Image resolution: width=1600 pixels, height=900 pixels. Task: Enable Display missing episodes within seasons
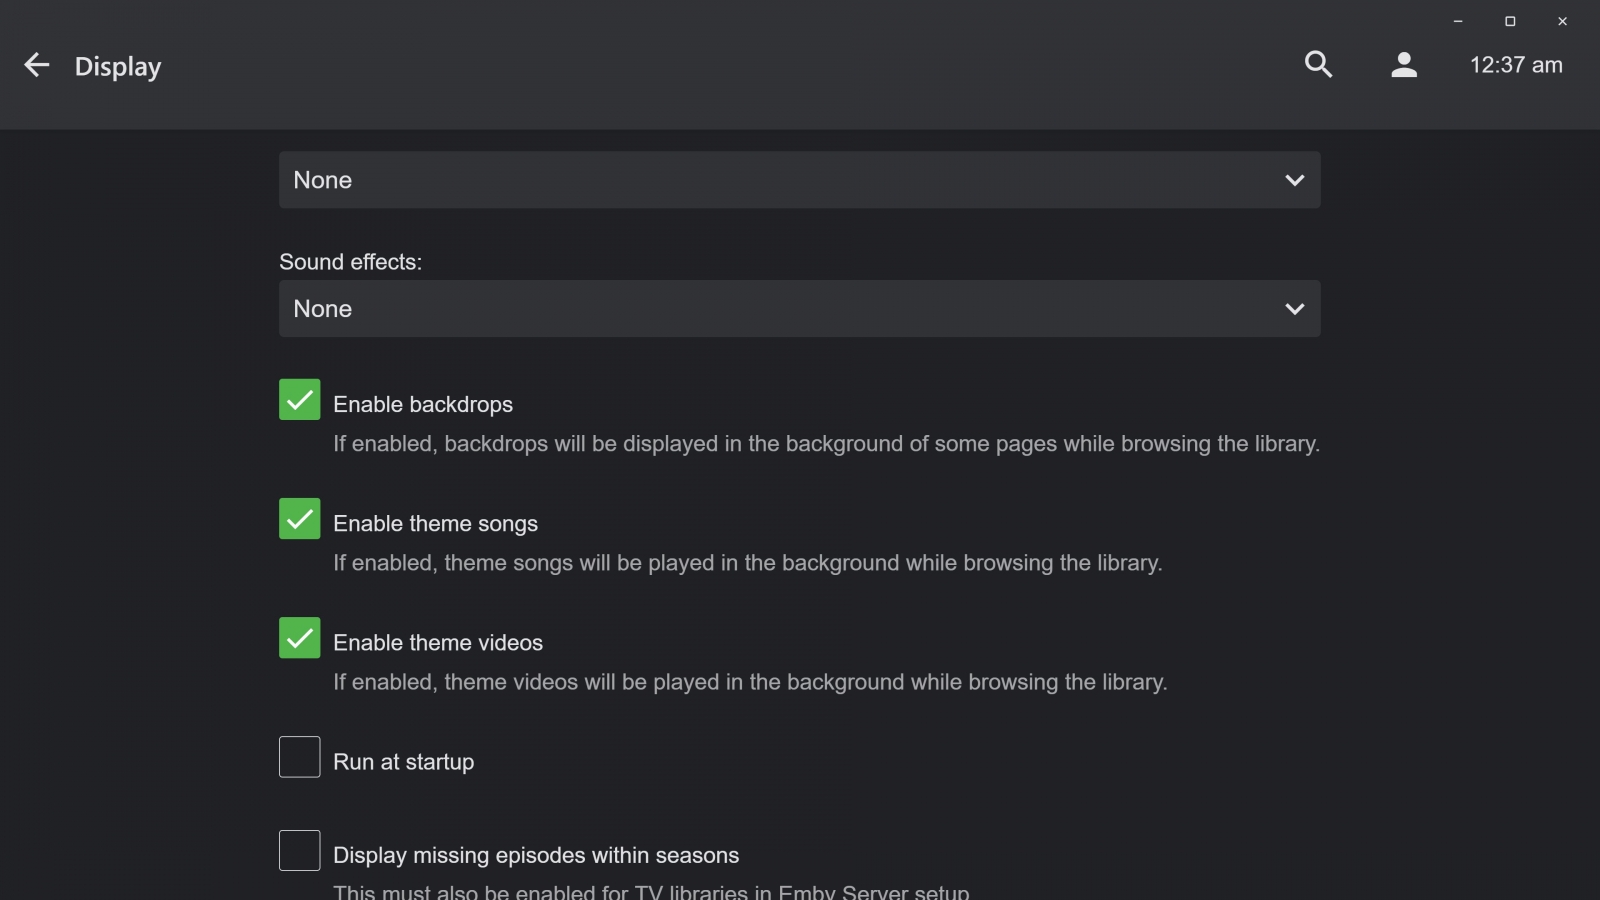[x=300, y=851]
